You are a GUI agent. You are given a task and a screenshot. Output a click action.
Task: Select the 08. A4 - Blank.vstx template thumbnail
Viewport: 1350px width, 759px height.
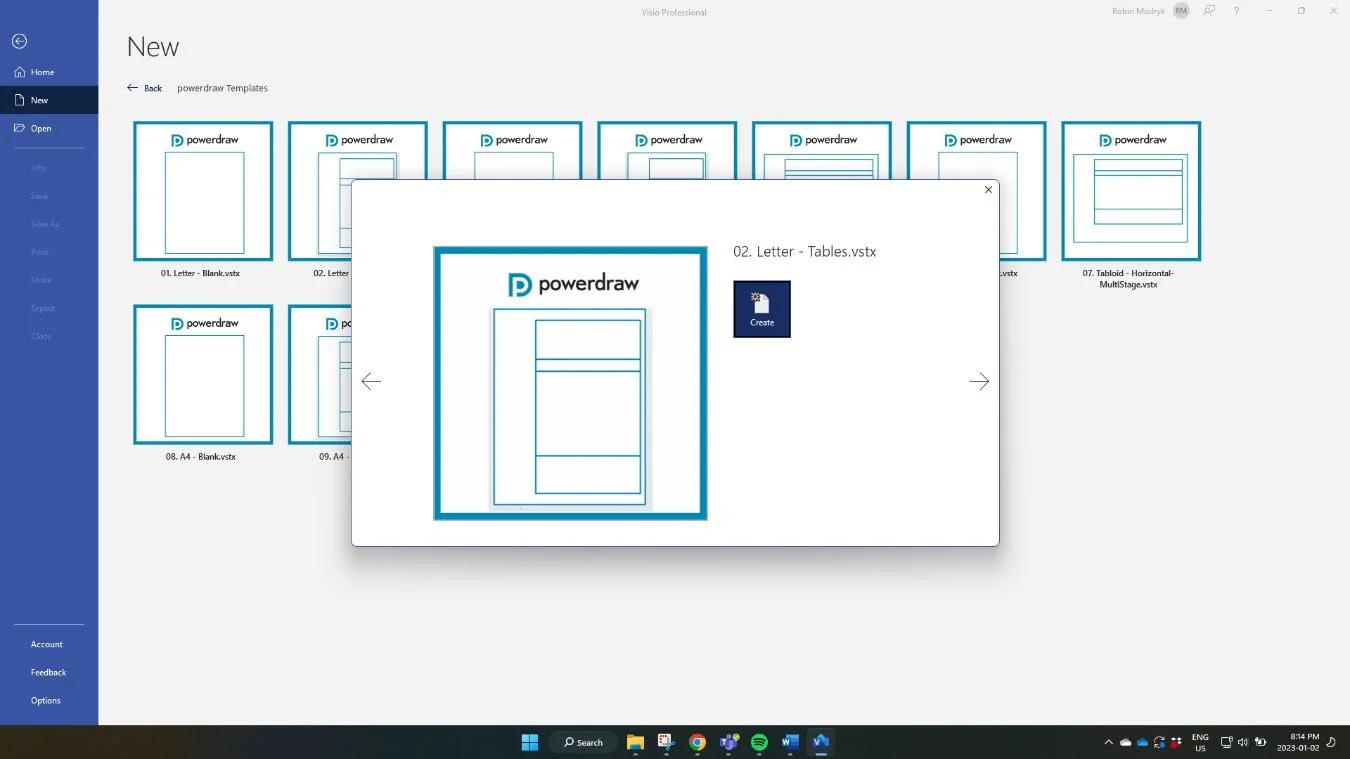point(203,374)
